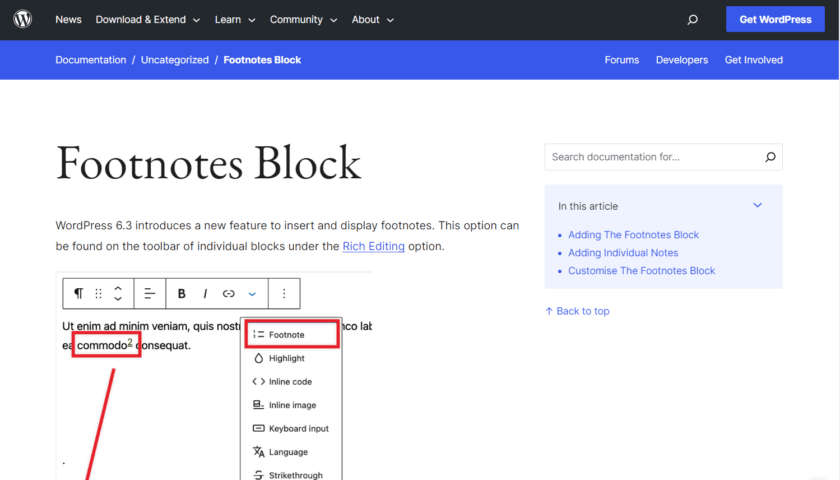Go to Customise The Footnotes Block section

[x=641, y=271]
